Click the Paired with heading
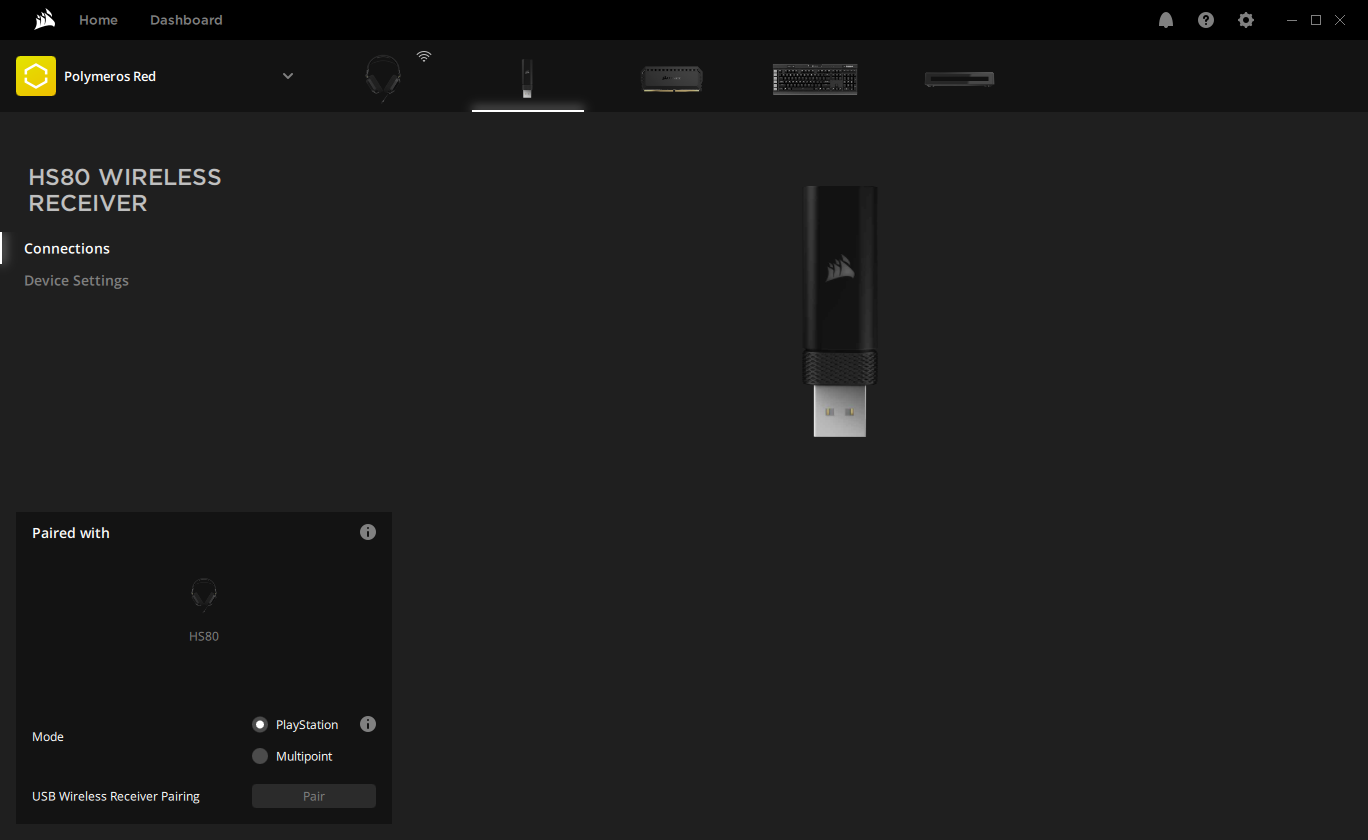This screenshot has width=1368, height=840. (x=71, y=533)
